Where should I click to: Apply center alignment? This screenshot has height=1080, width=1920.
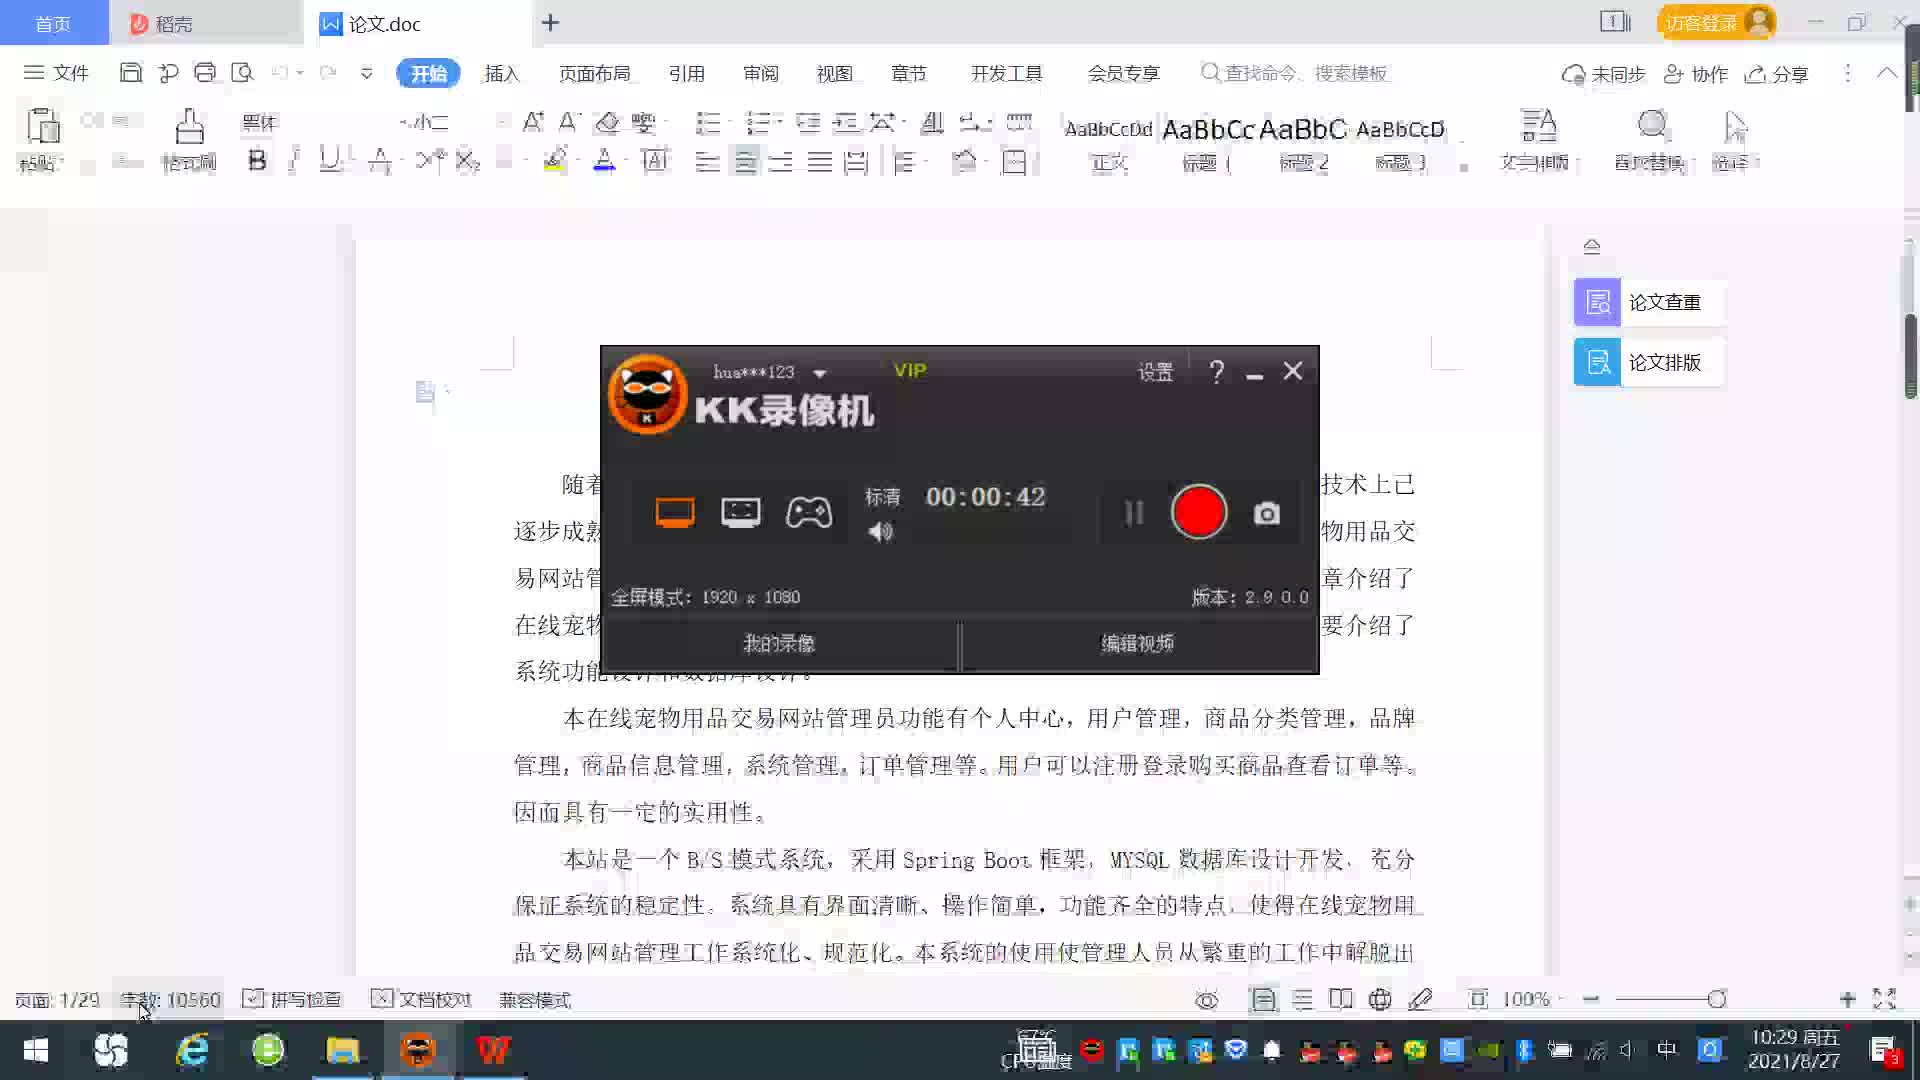click(x=745, y=162)
